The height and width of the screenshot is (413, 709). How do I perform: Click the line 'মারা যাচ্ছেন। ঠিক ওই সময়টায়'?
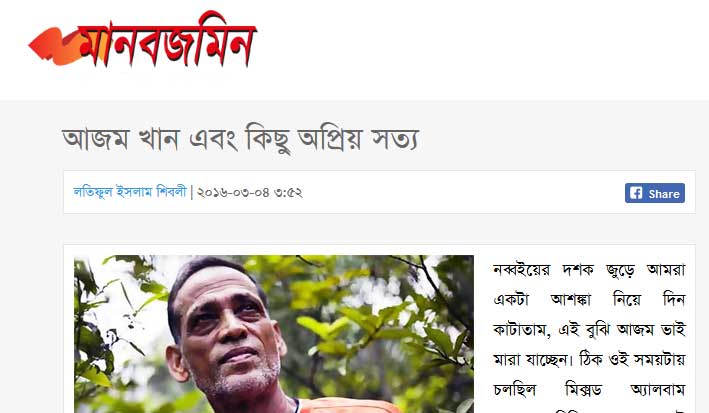pos(589,360)
